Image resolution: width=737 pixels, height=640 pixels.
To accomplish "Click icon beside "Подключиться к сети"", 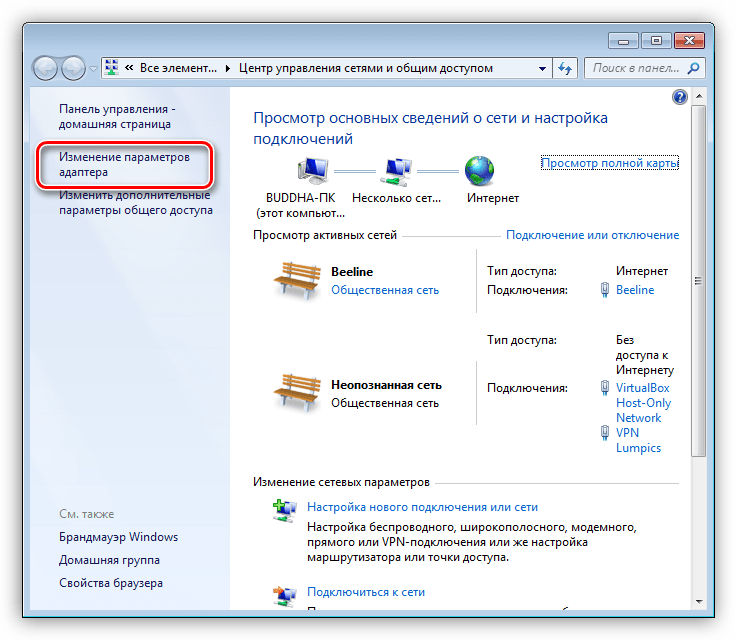I will pos(284,596).
